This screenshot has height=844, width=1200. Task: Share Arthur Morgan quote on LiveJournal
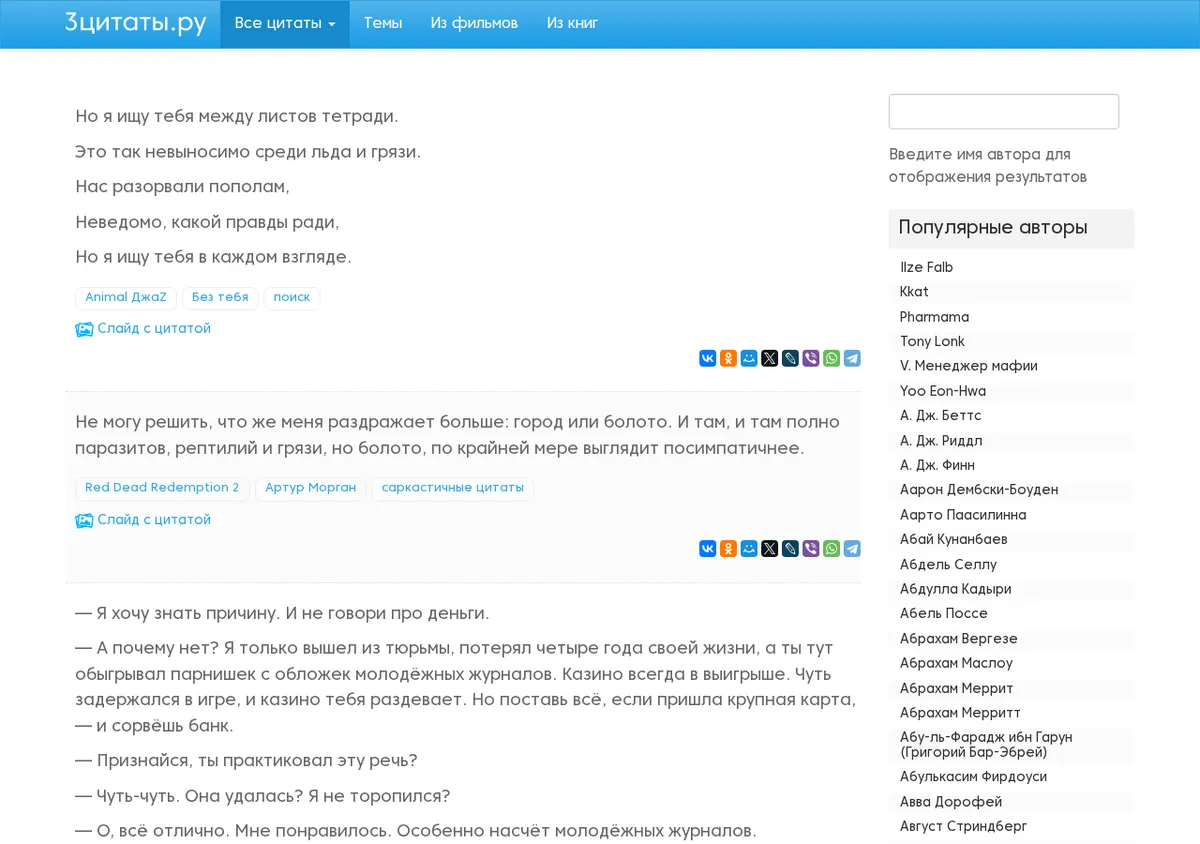[x=790, y=548]
